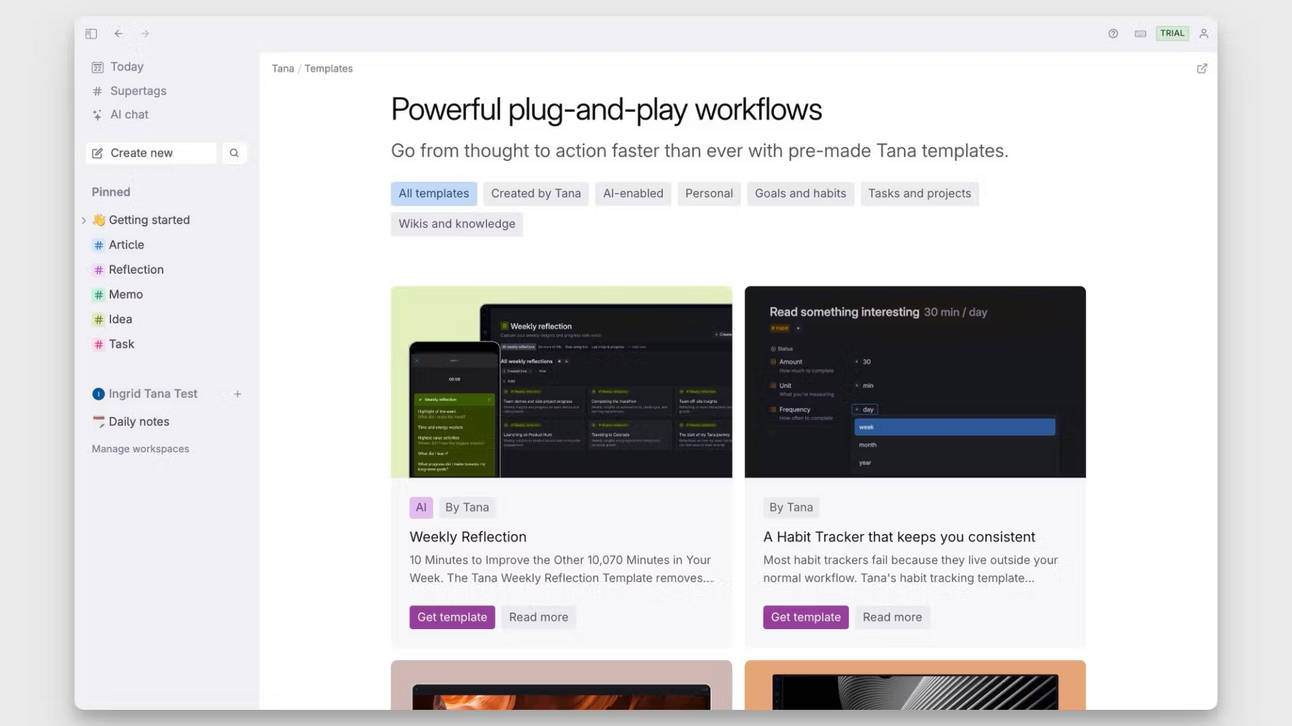Open the Habit Tracker preview thumbnail
The image size is (1292, 726).
point(915,382)
